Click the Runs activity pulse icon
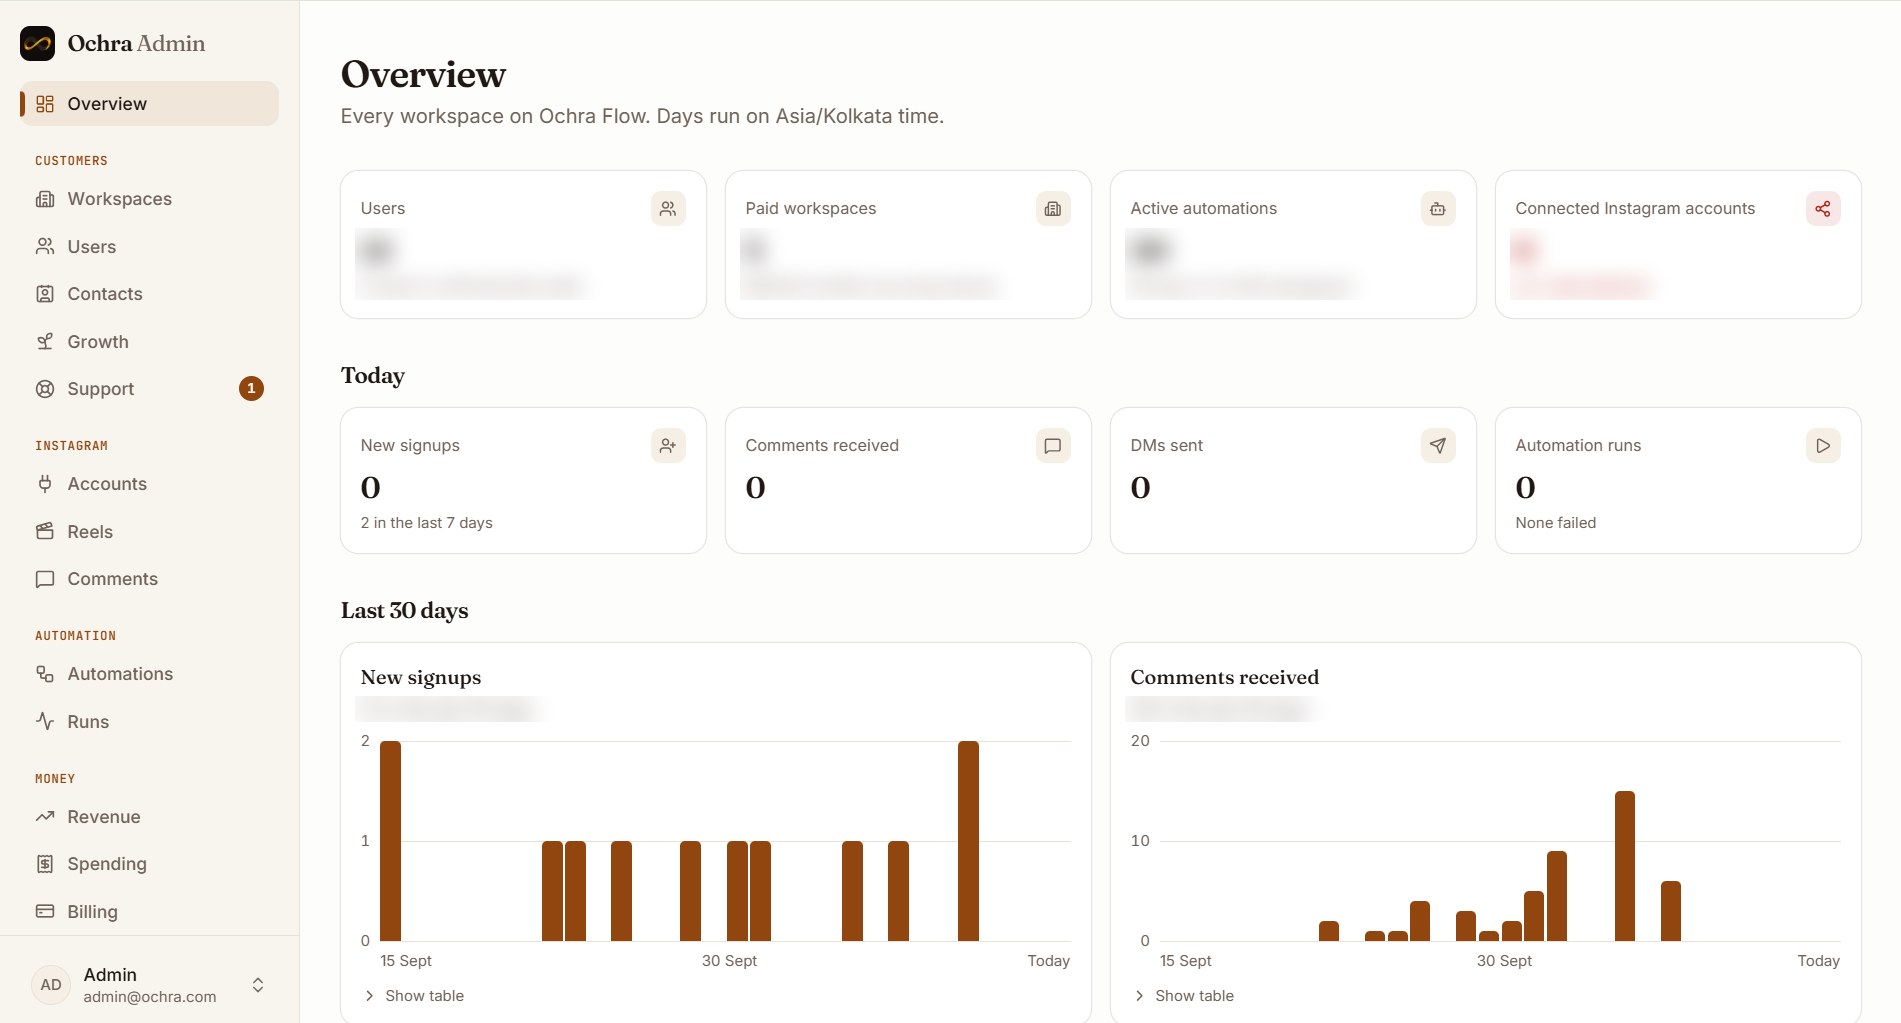This screenshot has width=1901, height=1023. [45, 721]
